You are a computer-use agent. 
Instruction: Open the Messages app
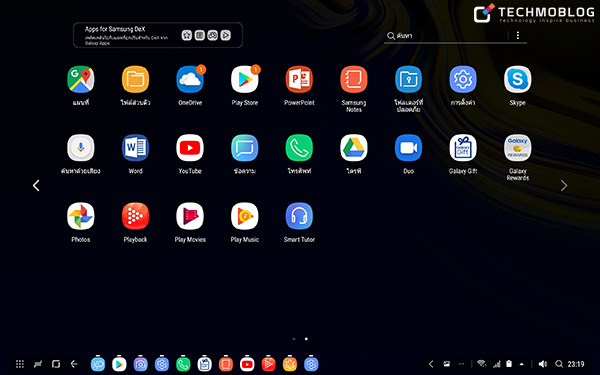[x=245, y=148]
